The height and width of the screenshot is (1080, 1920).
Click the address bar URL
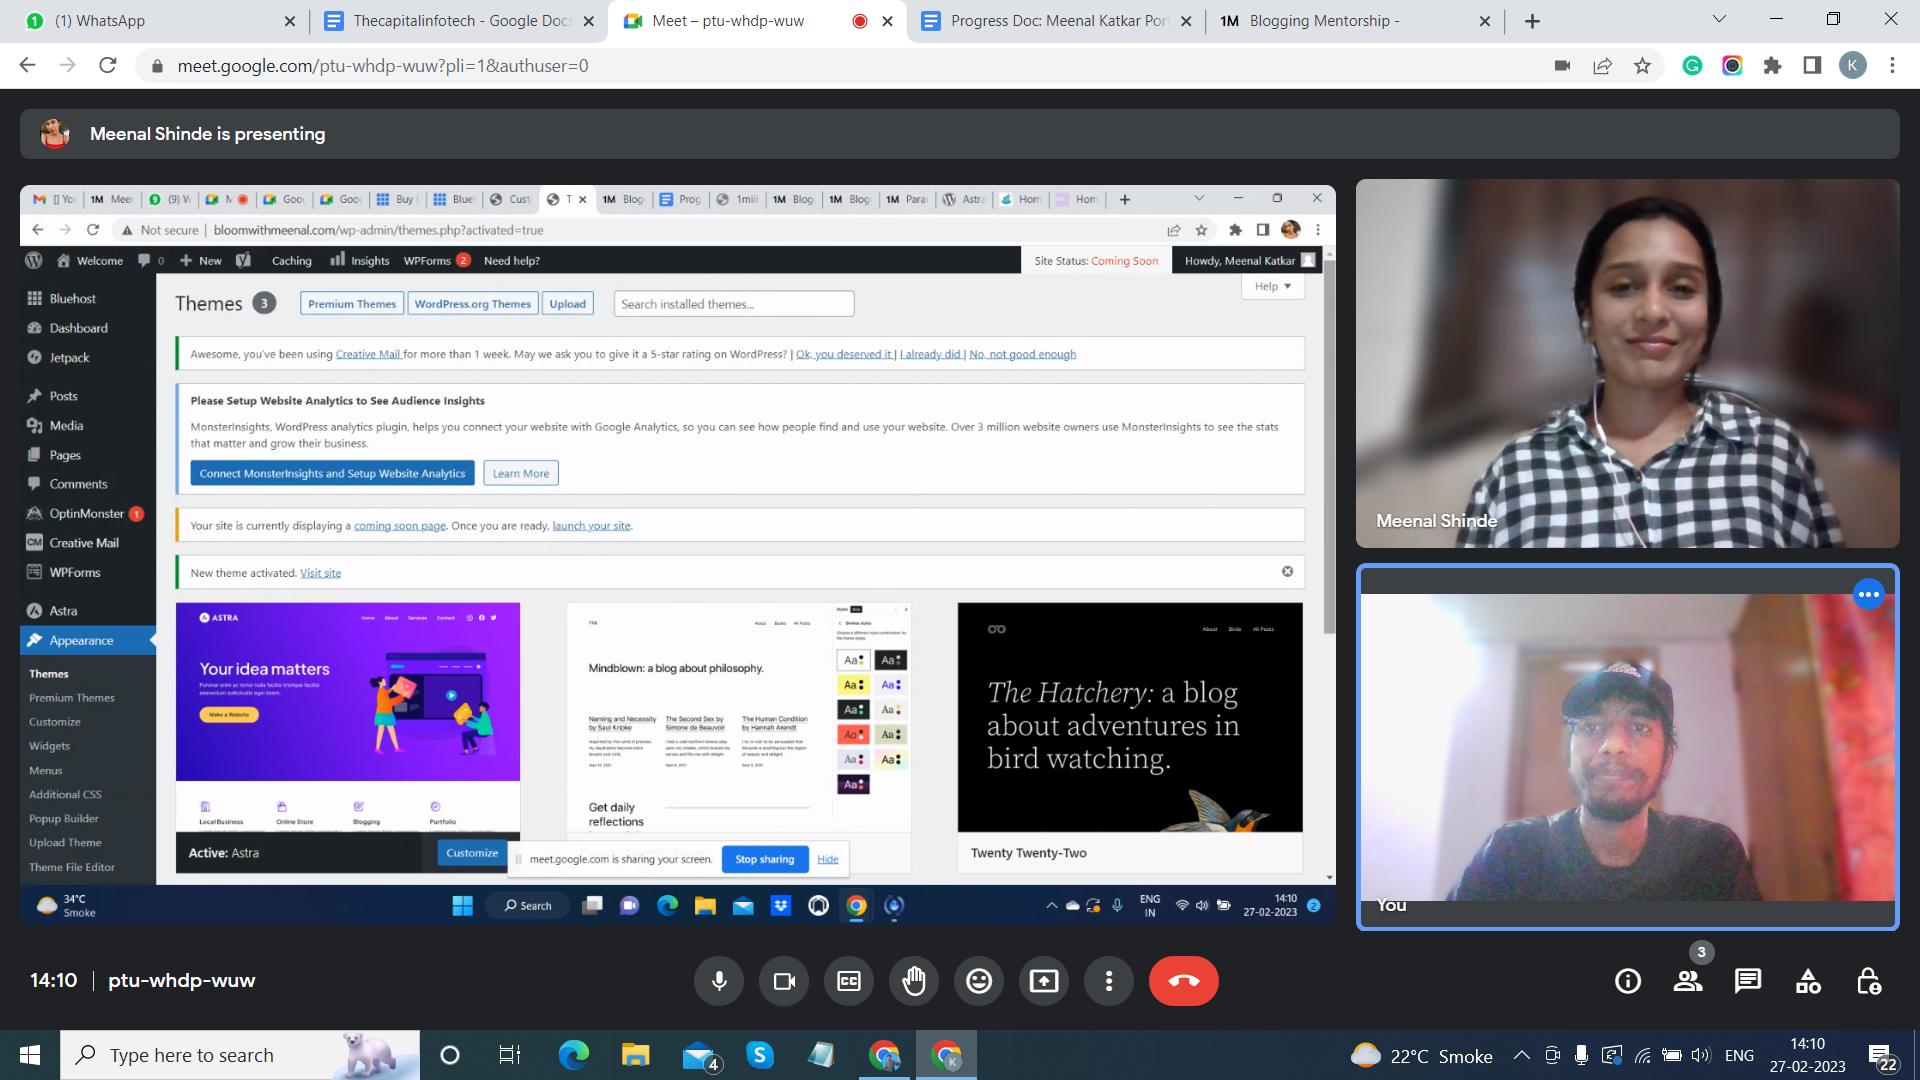tap(383, 65)
